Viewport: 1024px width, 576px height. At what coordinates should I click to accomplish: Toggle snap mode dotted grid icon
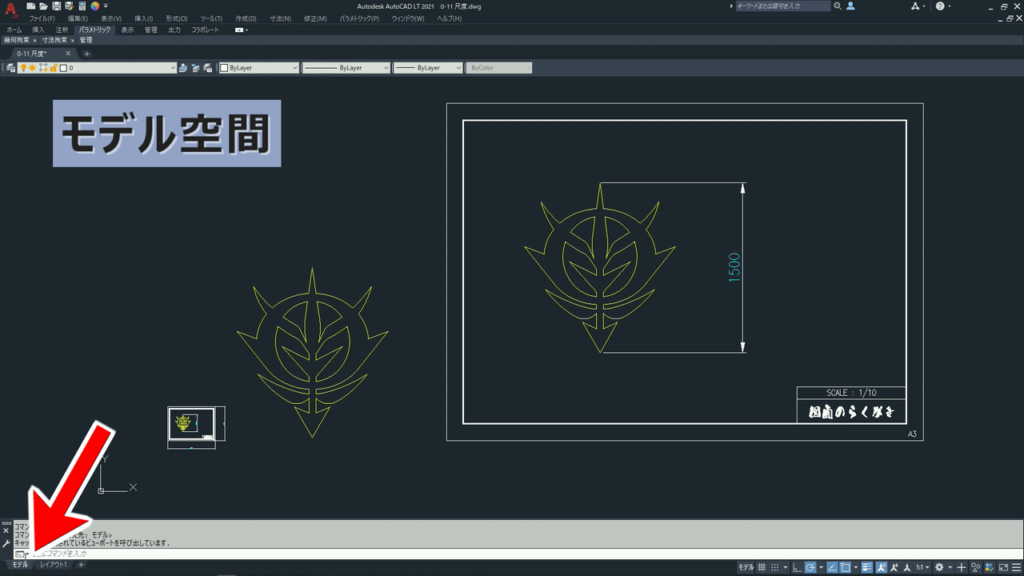(775, 568)
